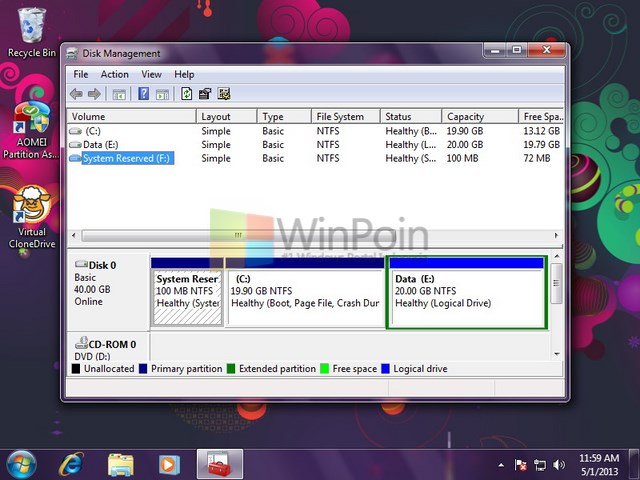Click the Show desktop strip beside the clock

pyautogui.click(x=634, y=464)
